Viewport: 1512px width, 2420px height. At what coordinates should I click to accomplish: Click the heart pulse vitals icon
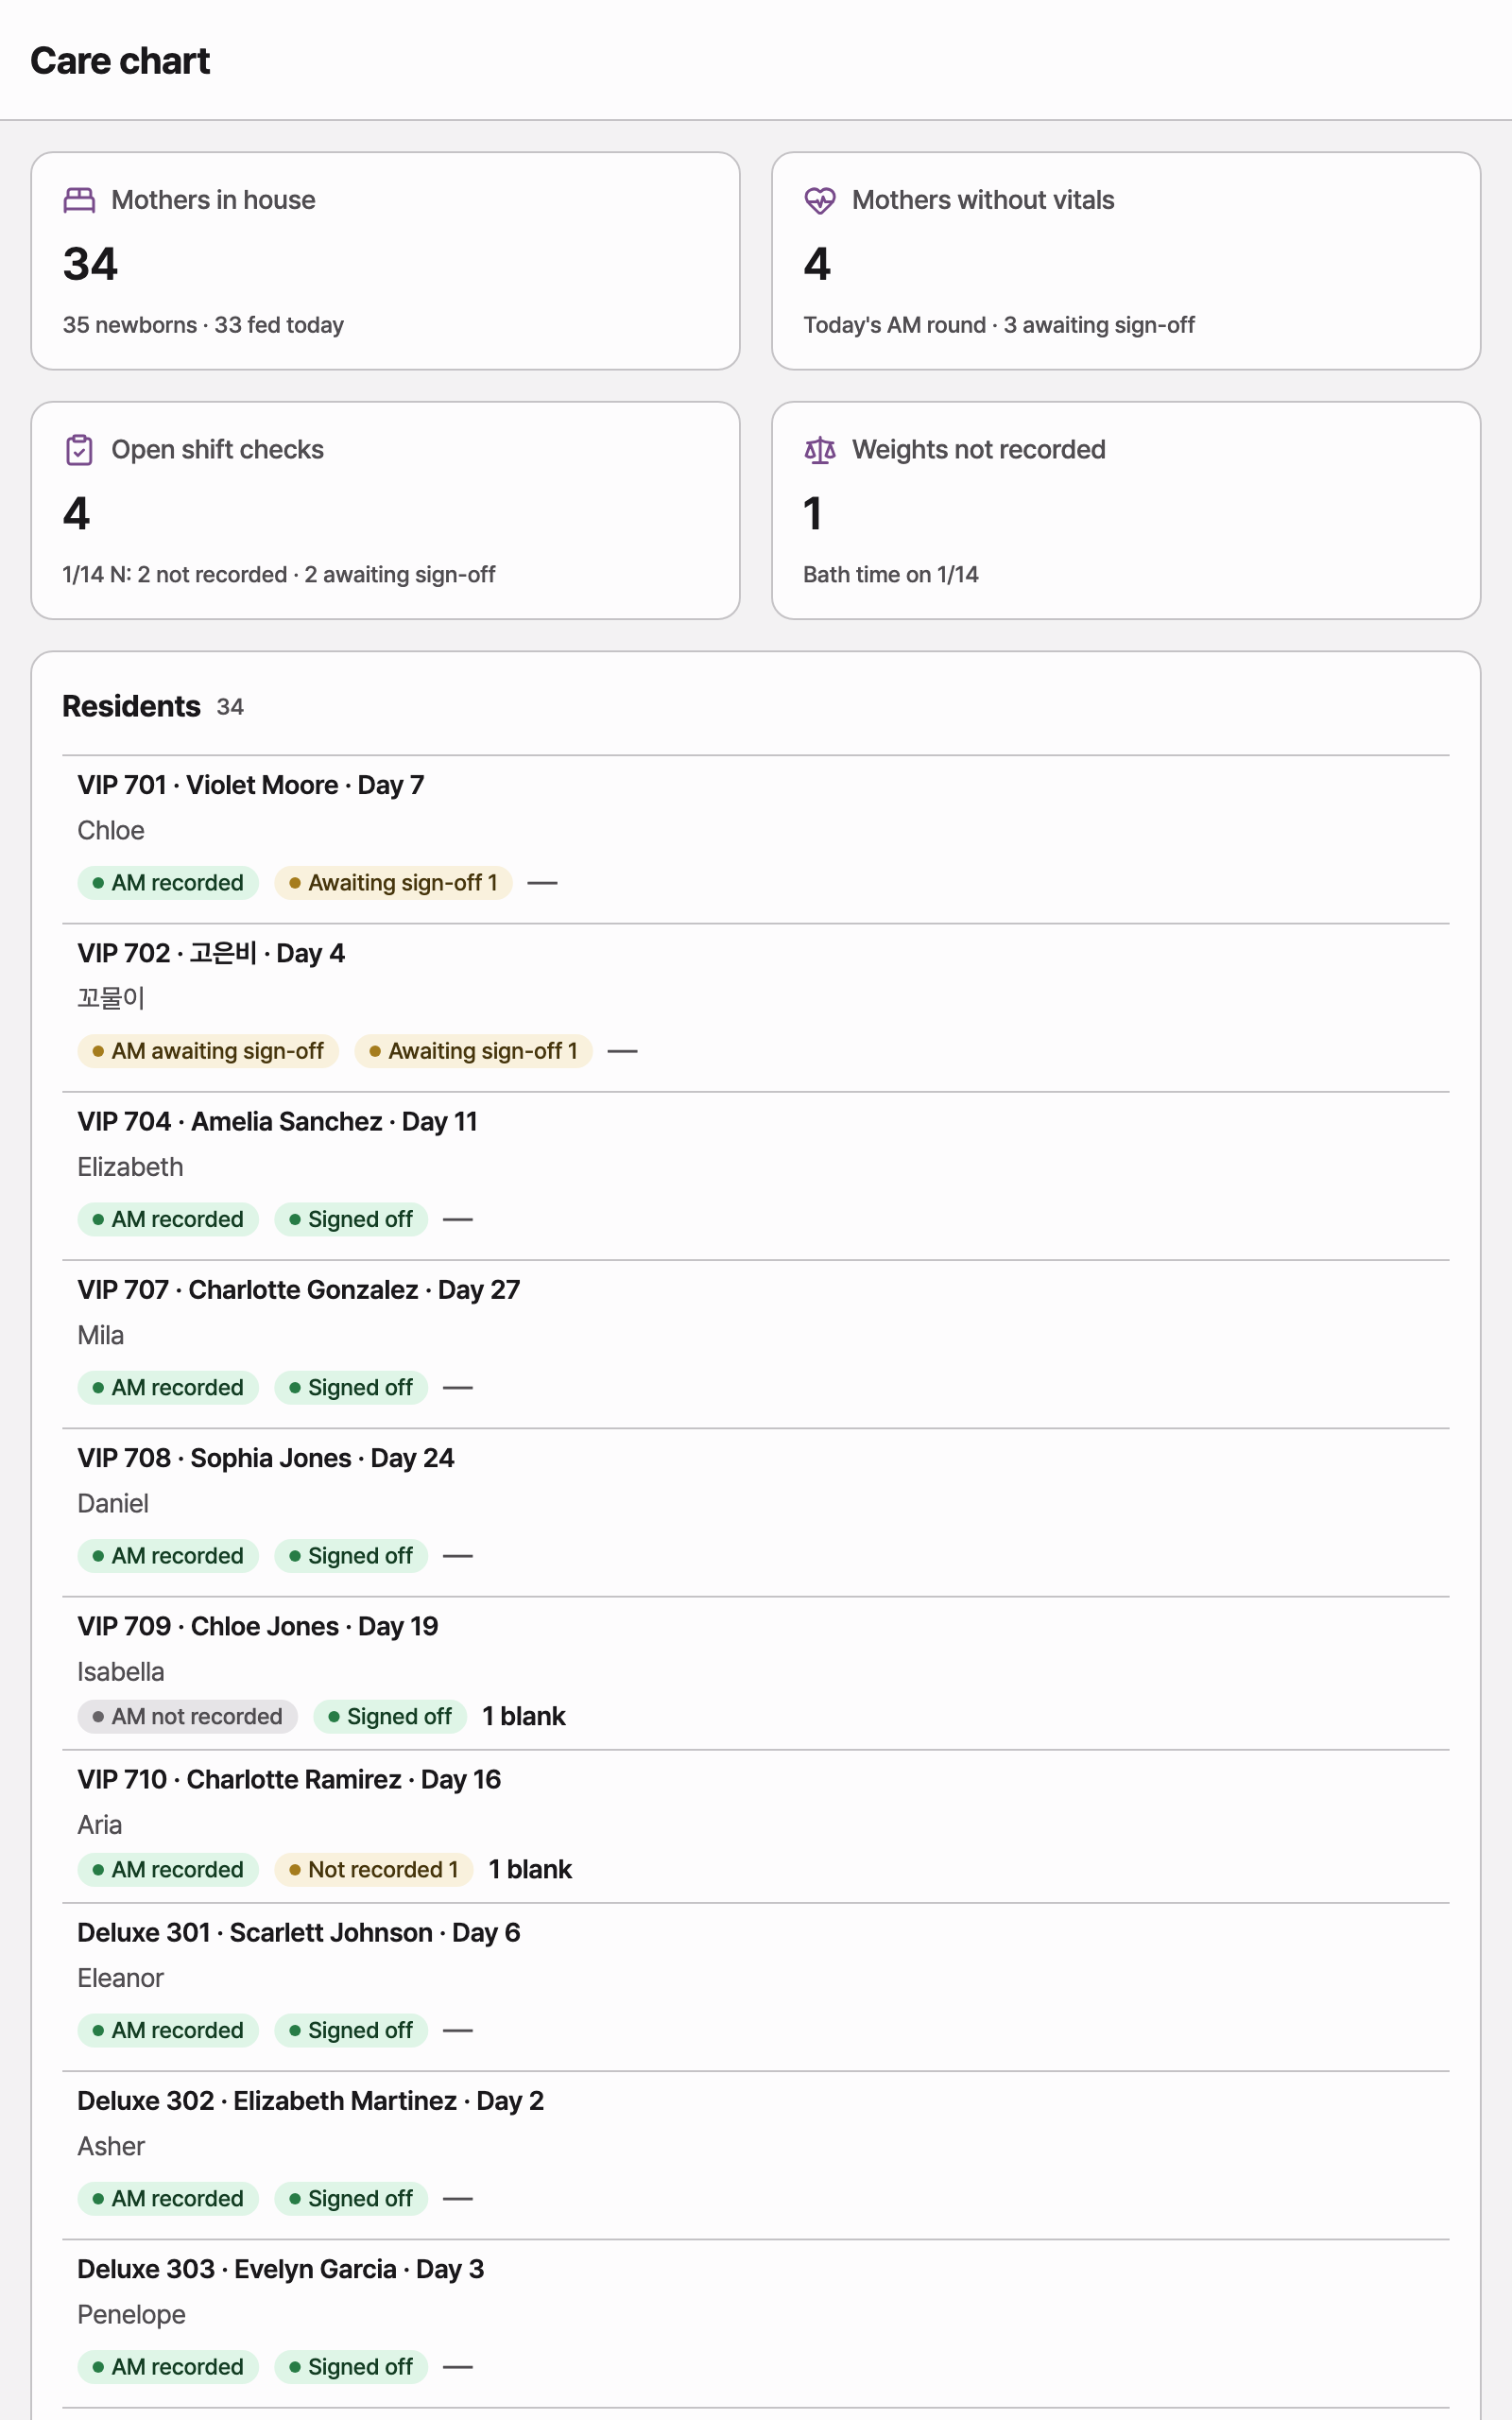click(x=820, y=200)
